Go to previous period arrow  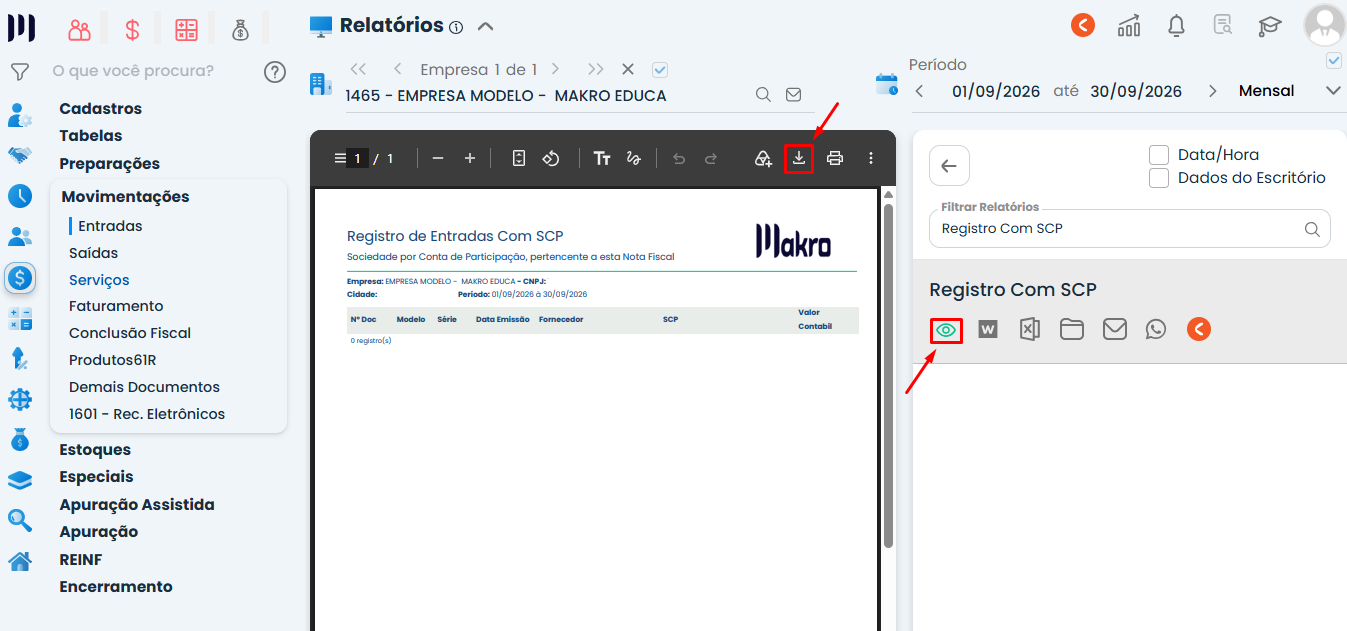click(x=920, y=91)
